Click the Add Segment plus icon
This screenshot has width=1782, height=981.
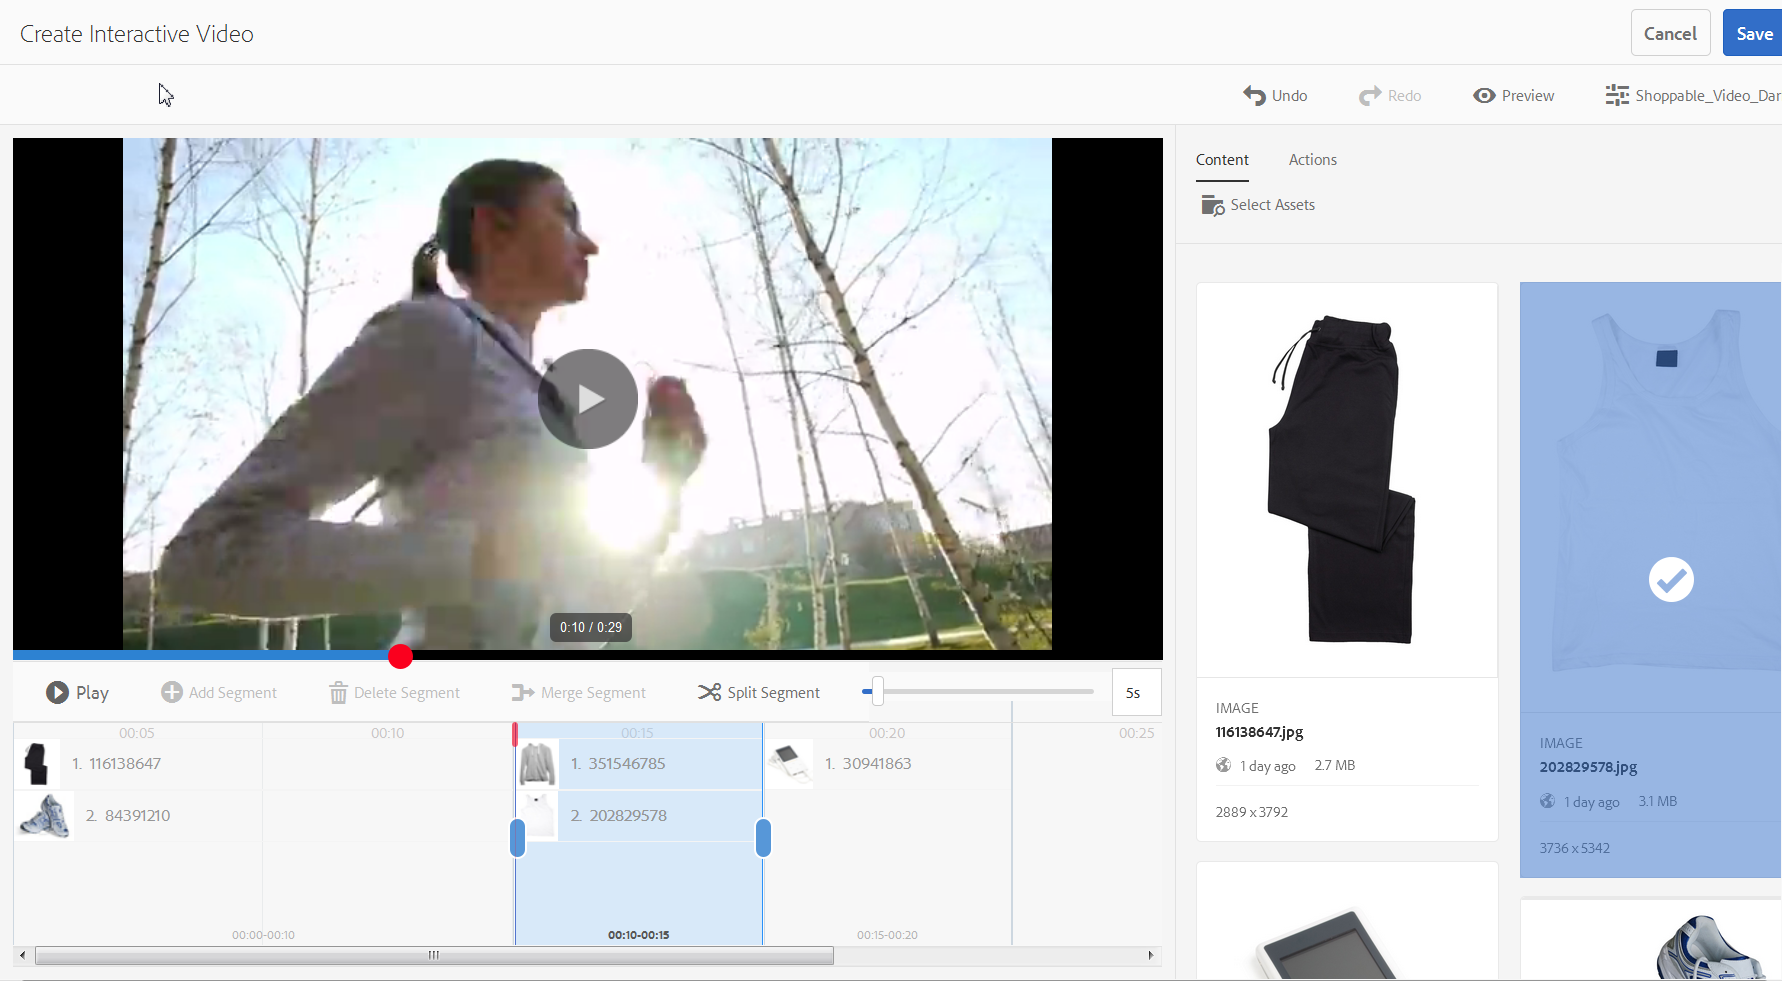click(x=172, y=692)
